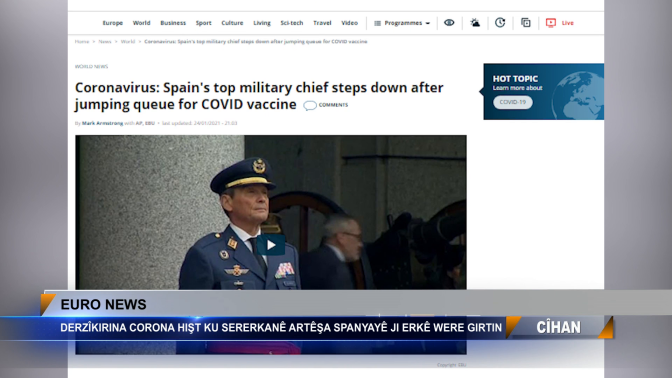Image resolution: width=672 pixels, height=378 pixels.
Task: Click the News breadcrumb link
Action: (105, 42)
